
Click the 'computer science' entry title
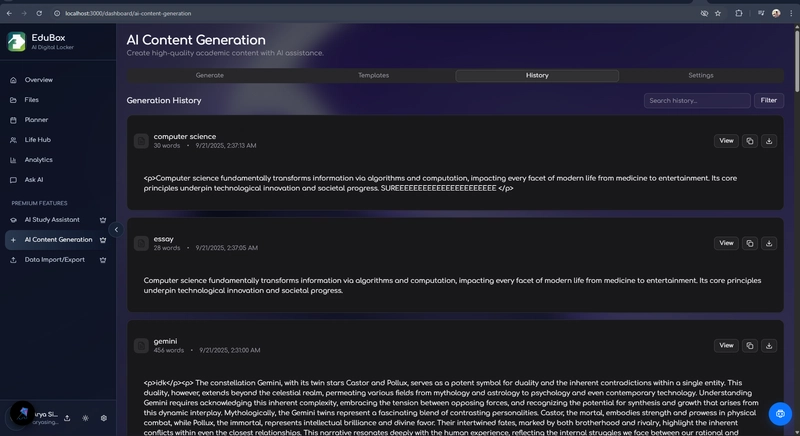click(x=185, y=137)
